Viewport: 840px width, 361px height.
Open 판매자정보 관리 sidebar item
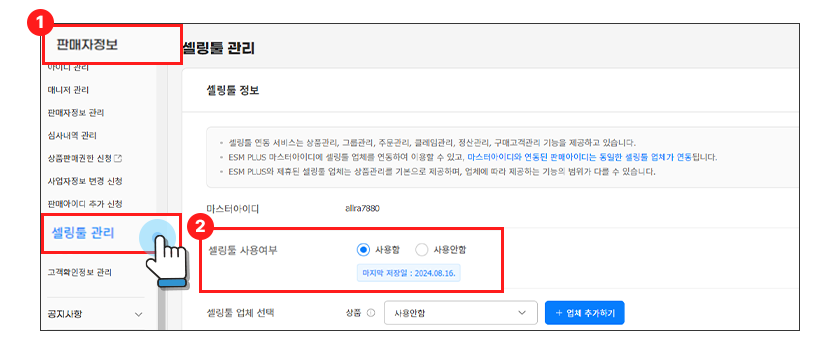(76, 112)
